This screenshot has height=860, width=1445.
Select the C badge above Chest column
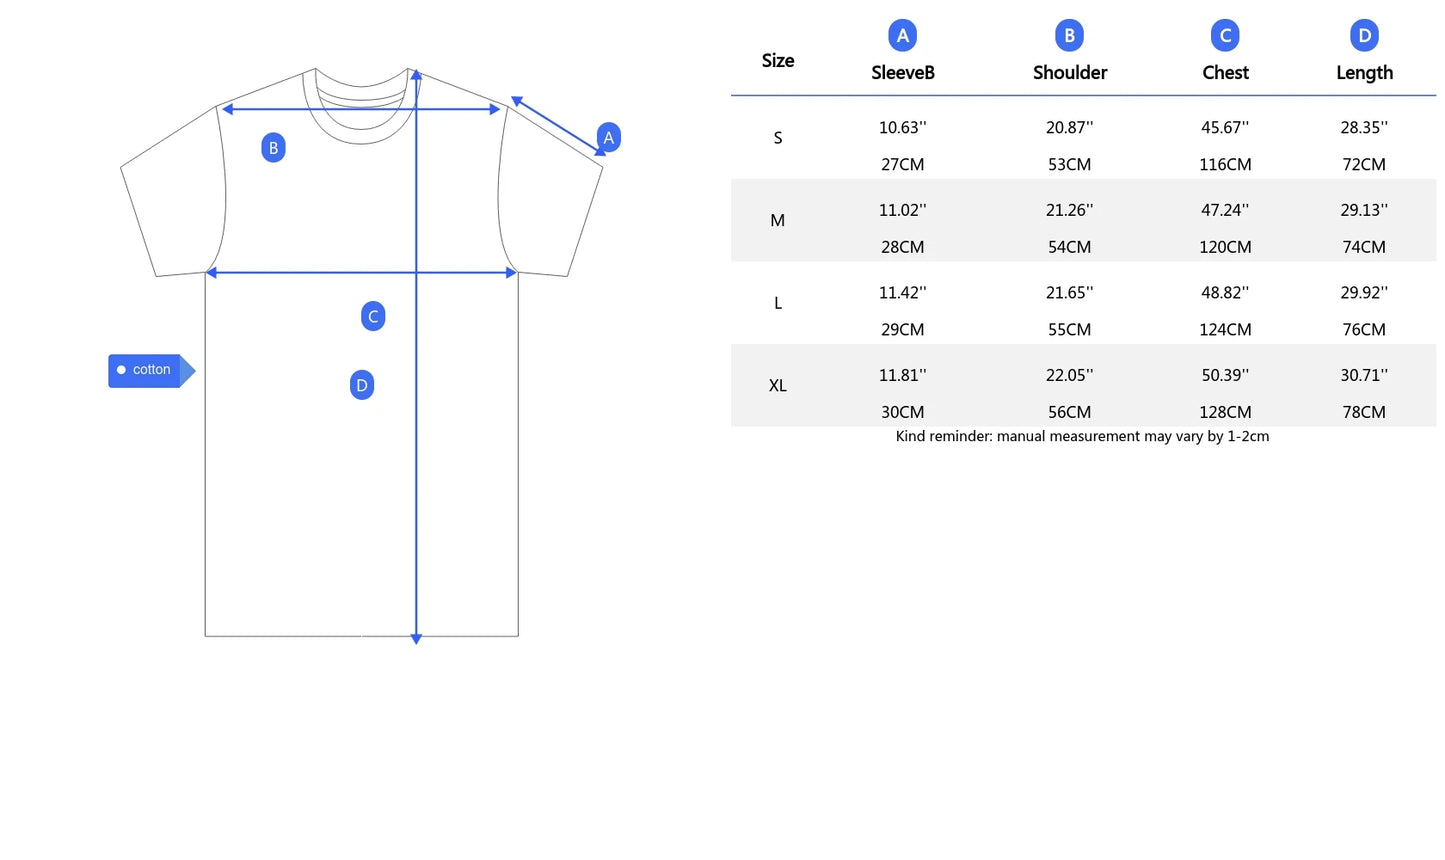(x=1225, y=36)
